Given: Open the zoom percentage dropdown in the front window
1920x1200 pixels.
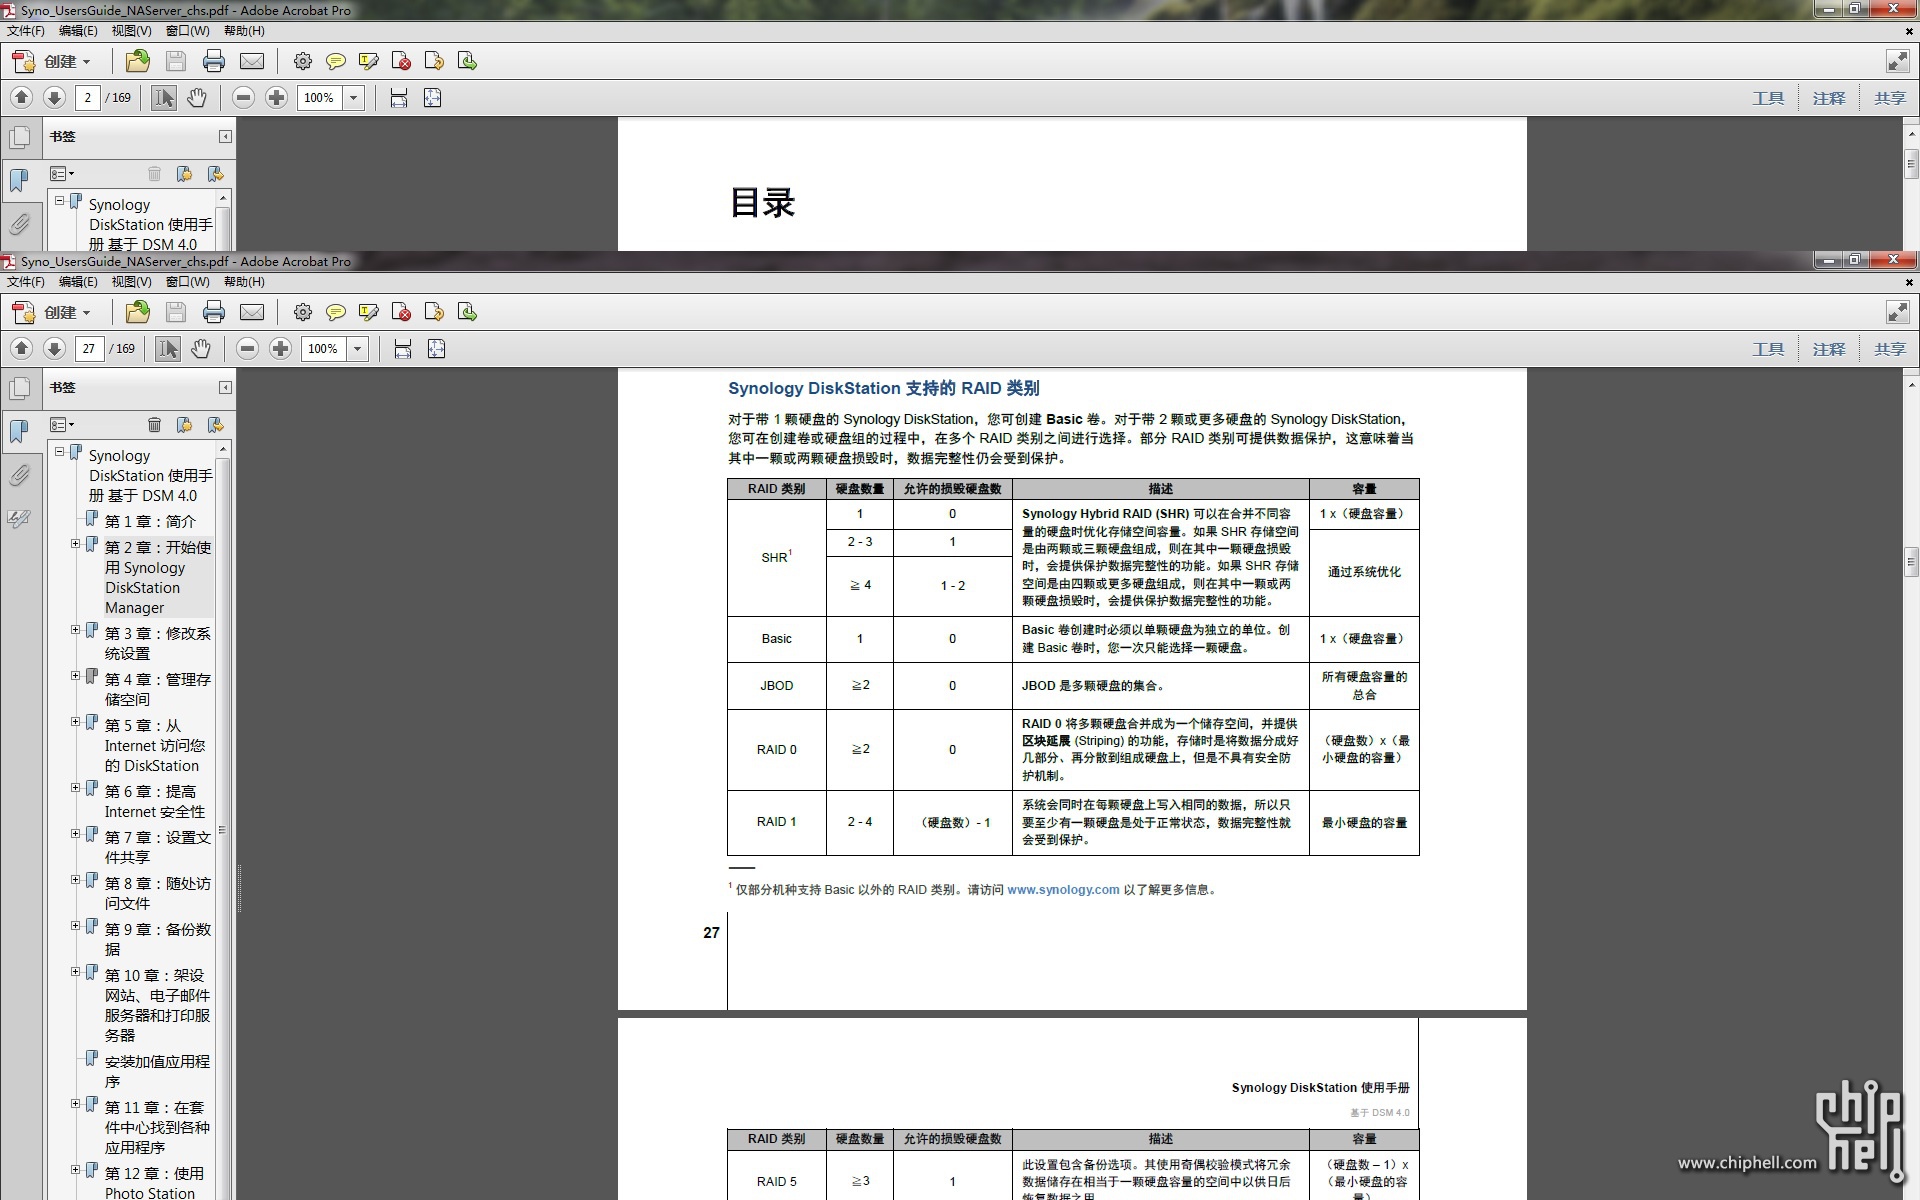Looking at the screenshot, I should (357, 349).
